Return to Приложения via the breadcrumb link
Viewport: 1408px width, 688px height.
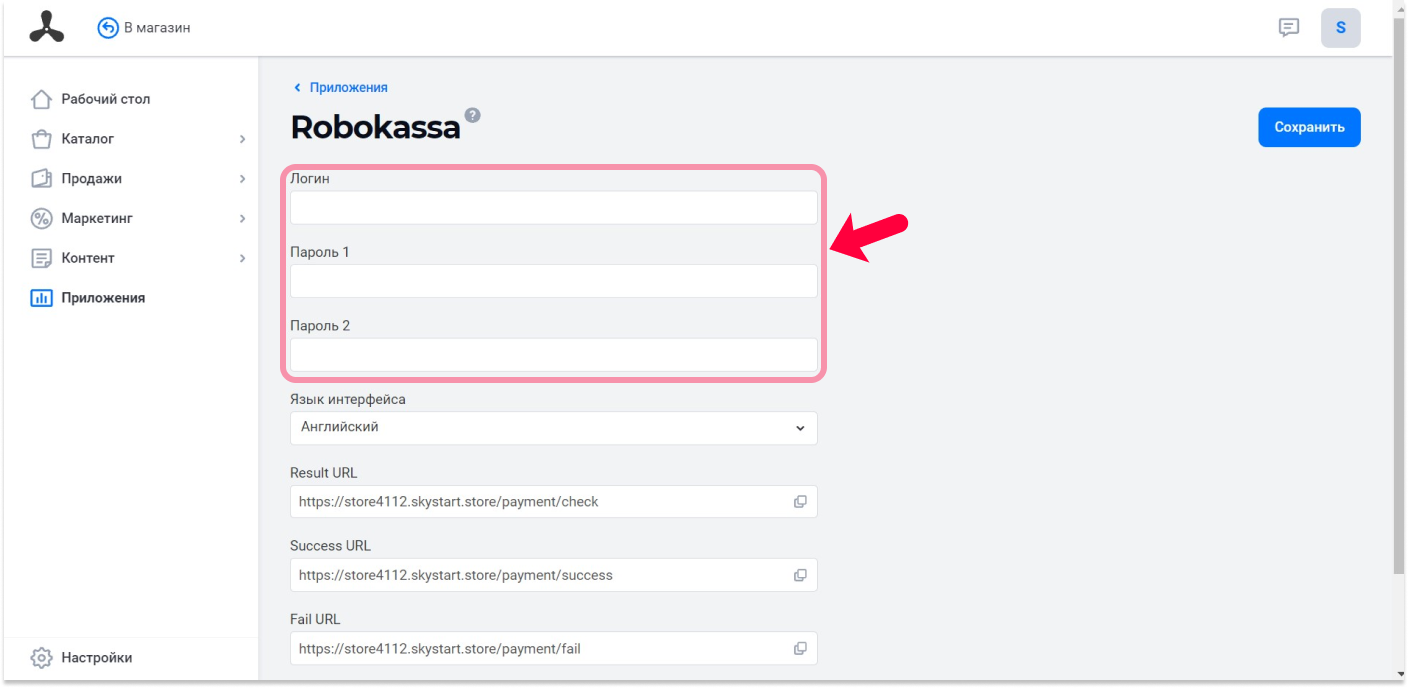coord(348,88)
